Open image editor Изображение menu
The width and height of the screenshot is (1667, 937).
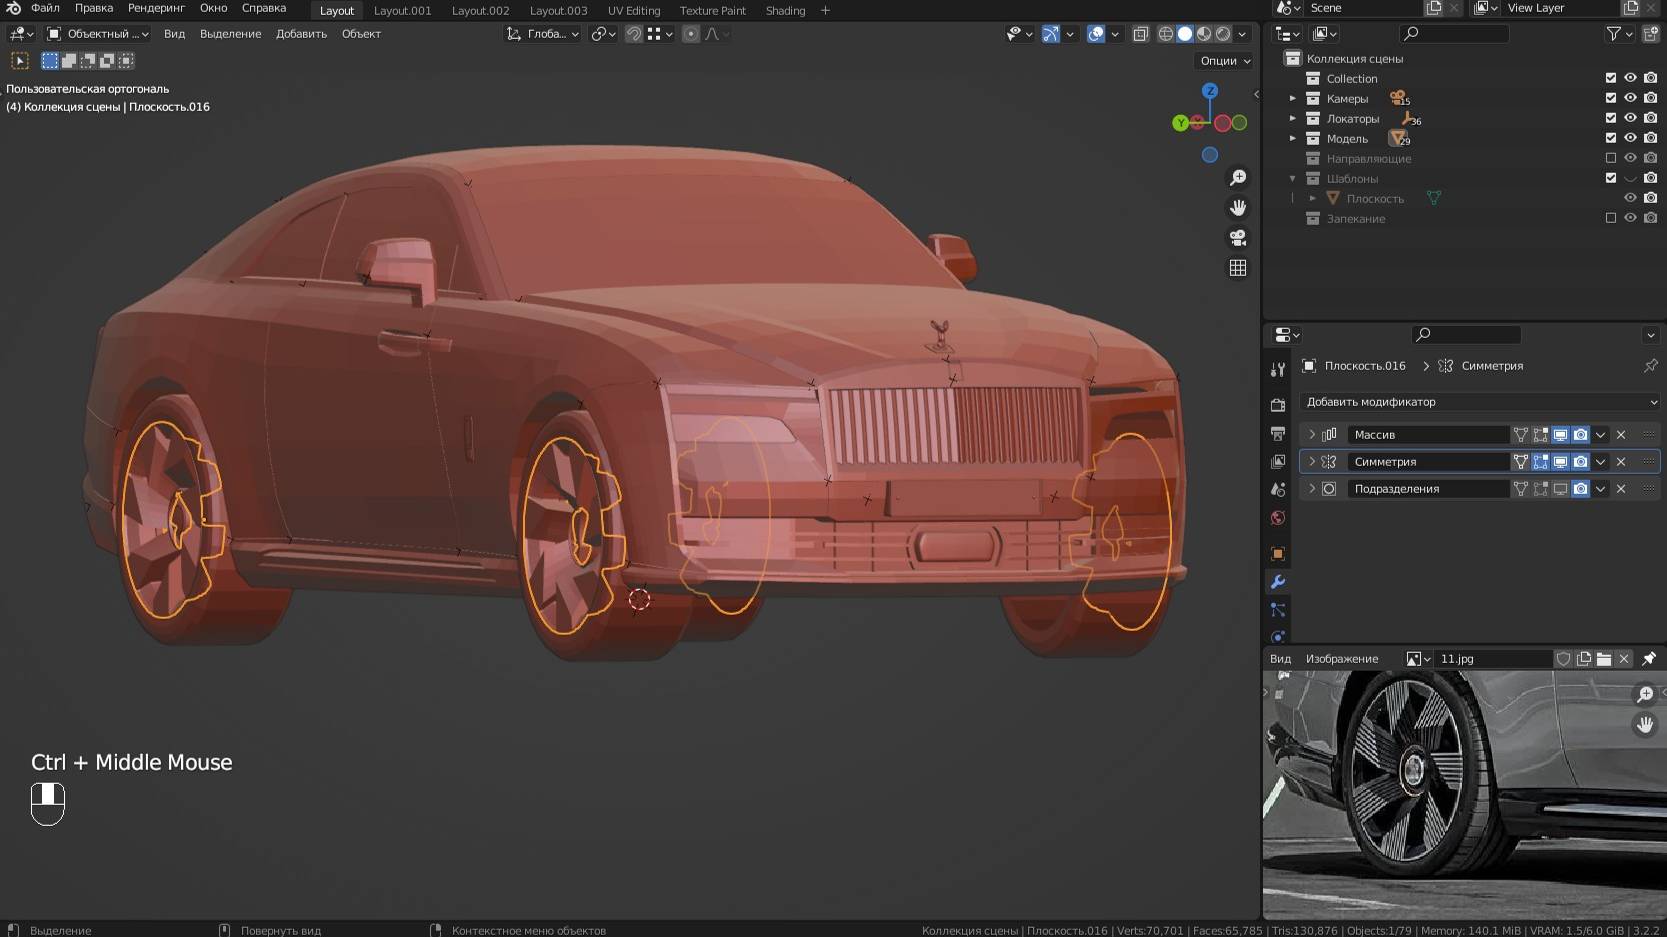point(1342,658)
